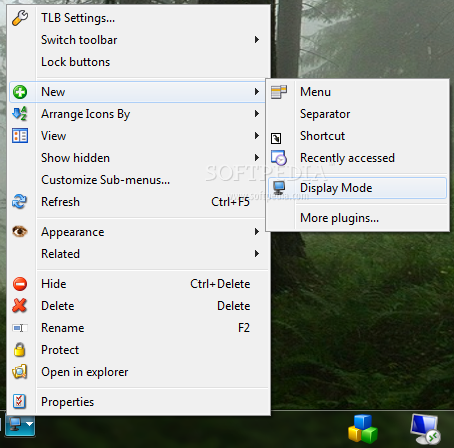Image resolution: width=454 pixels, height=448 pixels.
Task: Click the folder magnifier icon beside Open in explorer
Action: tap(20, 372)
